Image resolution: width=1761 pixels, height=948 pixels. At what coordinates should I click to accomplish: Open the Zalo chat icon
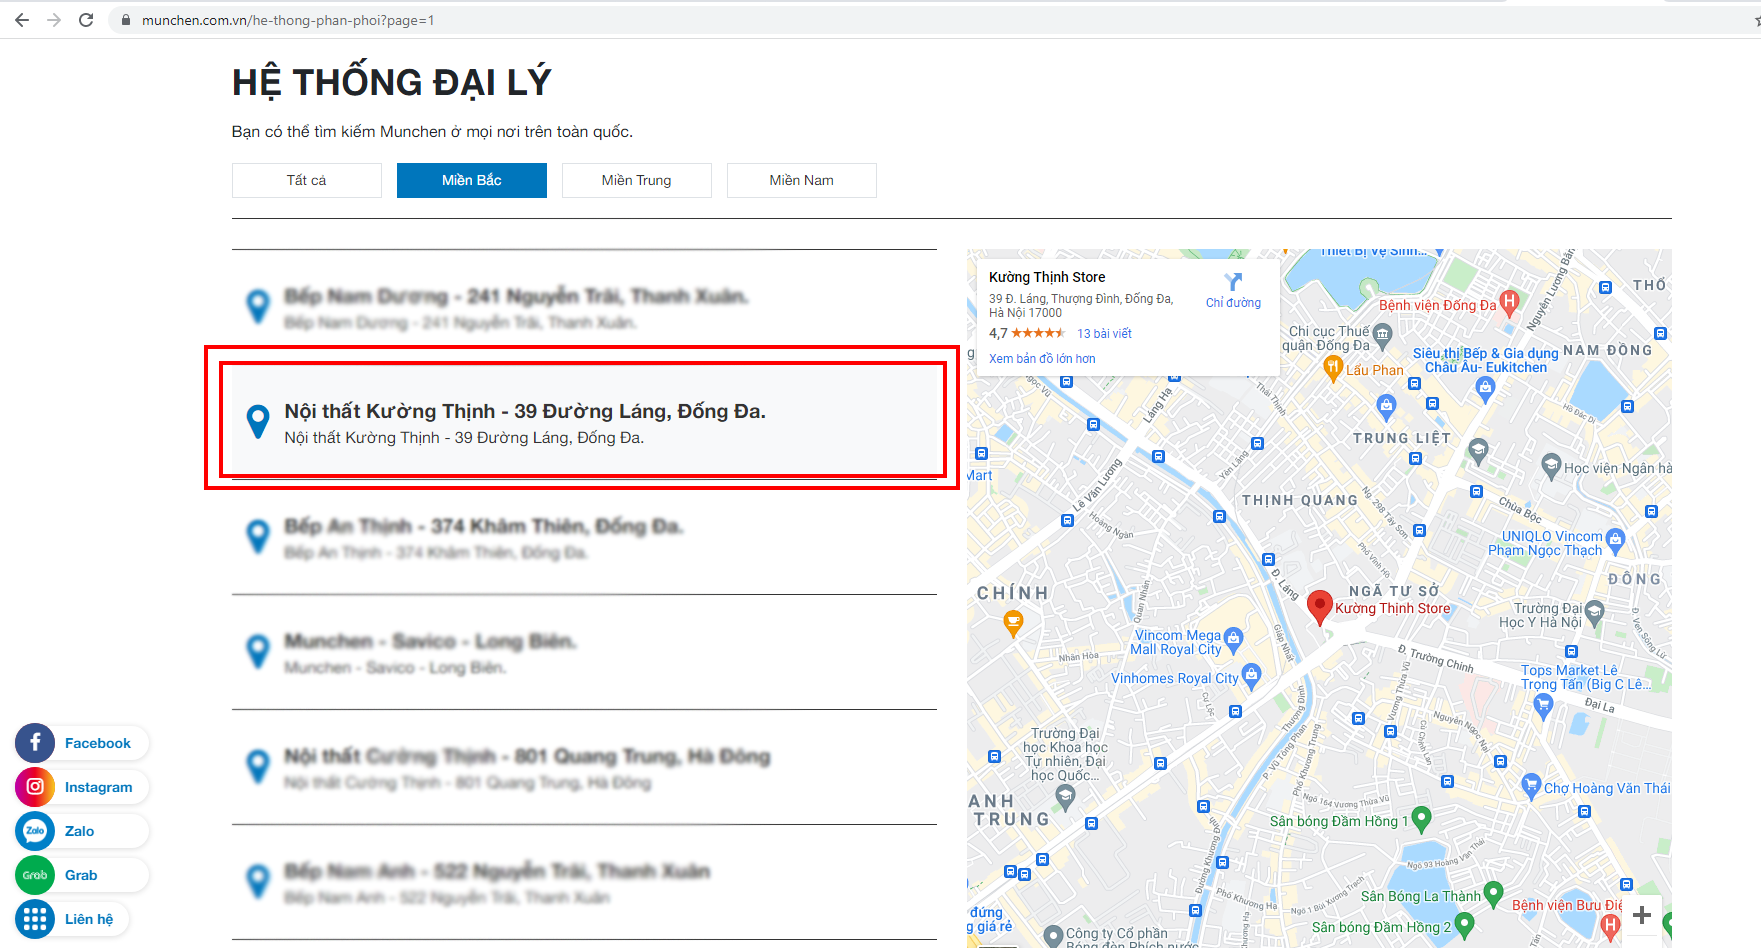(x=35, y=831)
